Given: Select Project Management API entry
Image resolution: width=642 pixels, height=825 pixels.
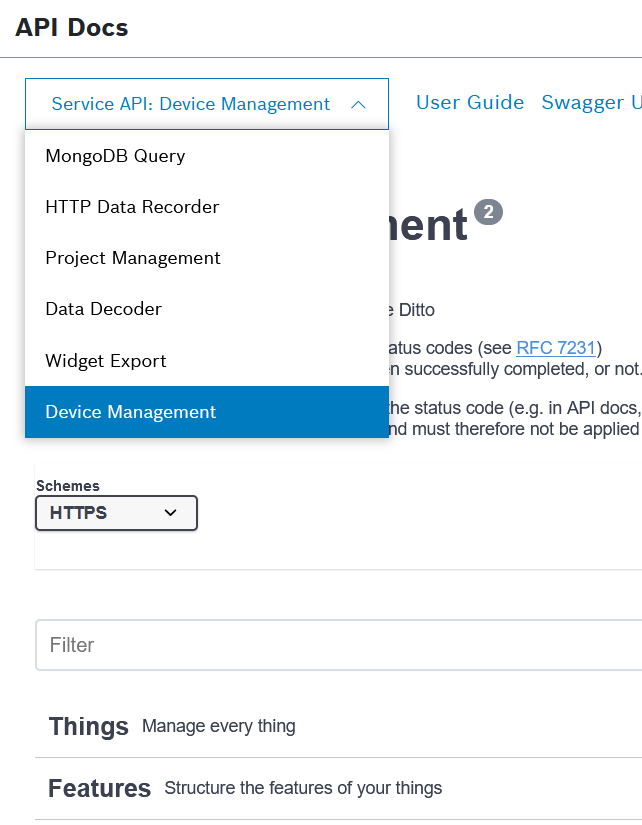Looking at the screenshot, I should pyautogui.click(x=133, y=258).
